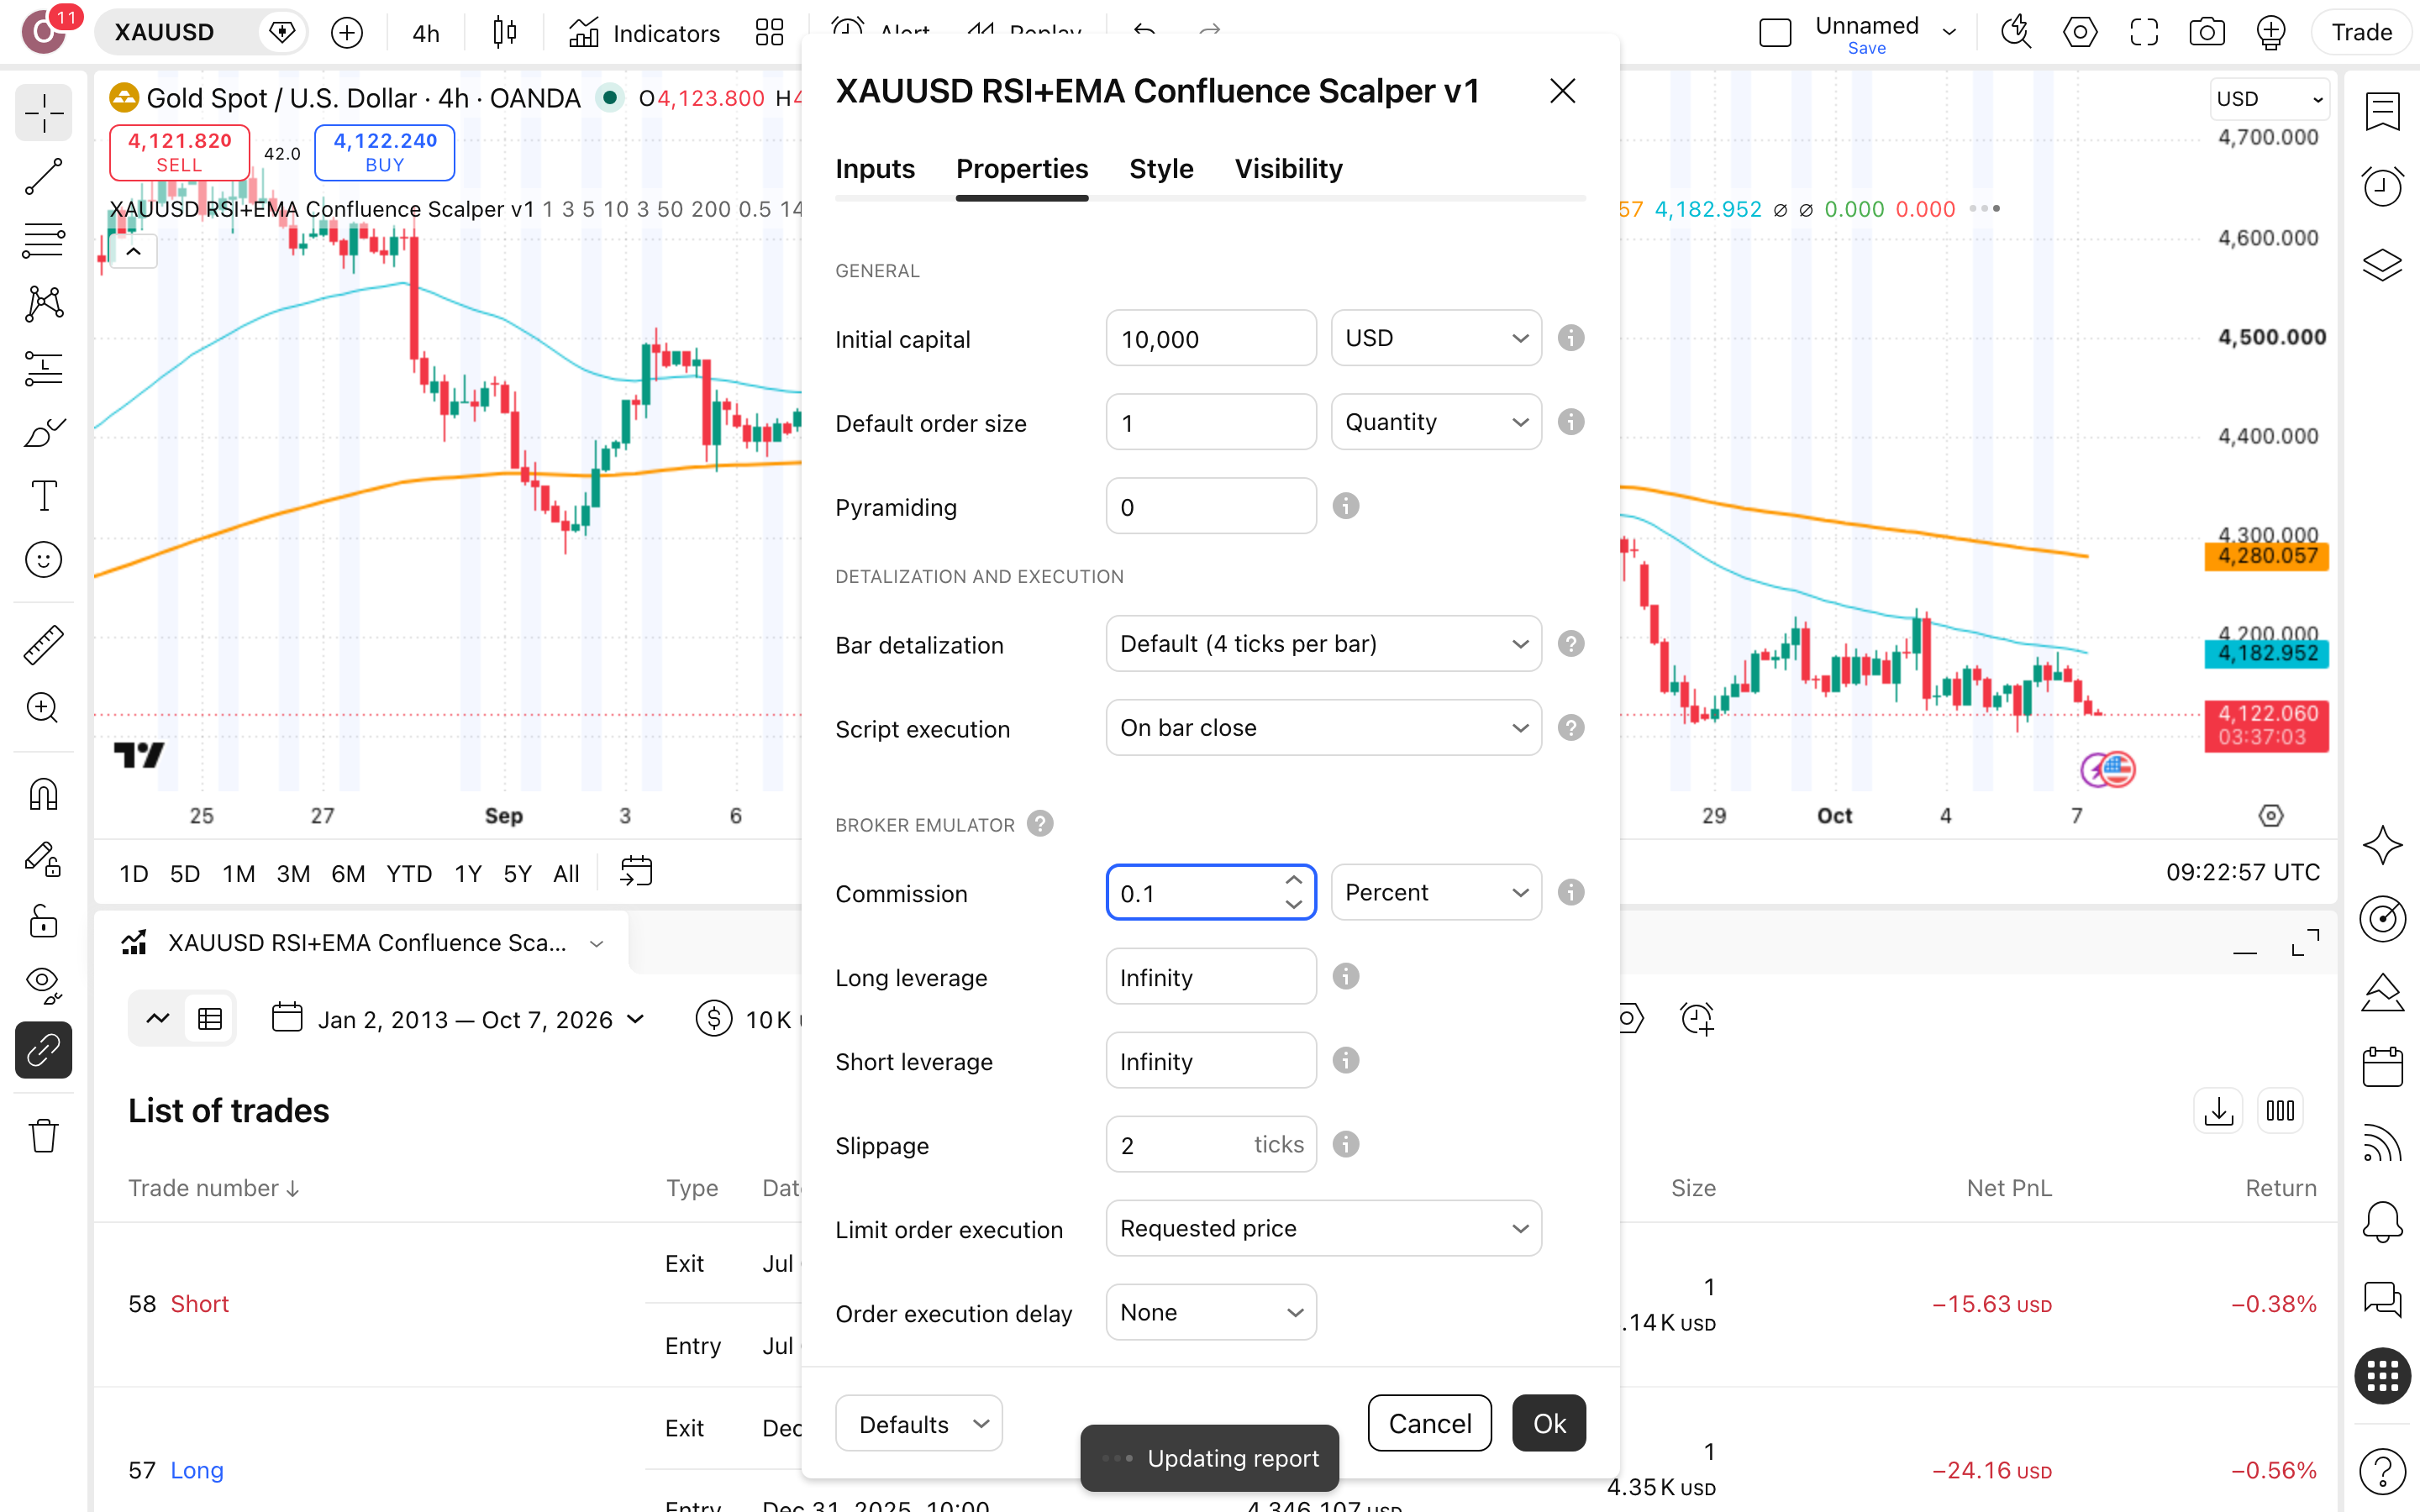Open the Alerts clock icon in right sidebar
This screenshot has width=2420, height=1512.
click(2383, 186)
